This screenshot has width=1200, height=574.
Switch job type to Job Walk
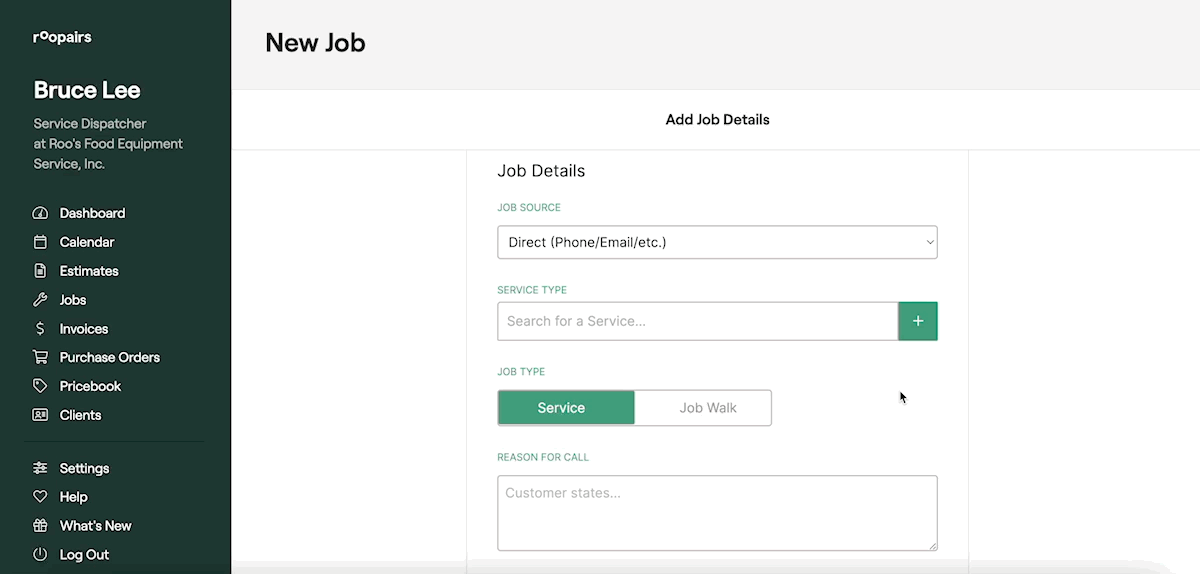click(x=707, y=408)
